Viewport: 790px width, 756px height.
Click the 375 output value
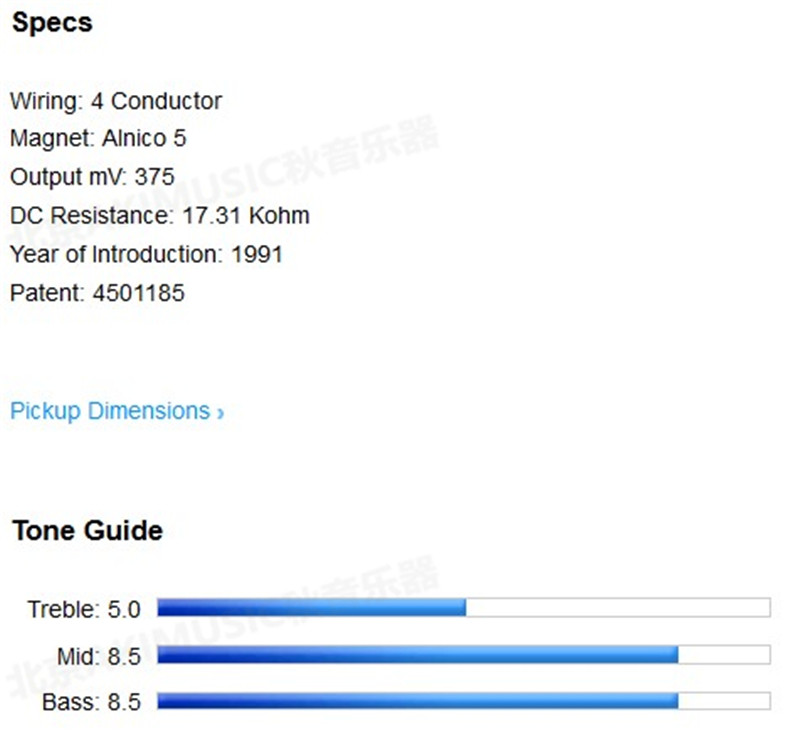pos(154,177)
